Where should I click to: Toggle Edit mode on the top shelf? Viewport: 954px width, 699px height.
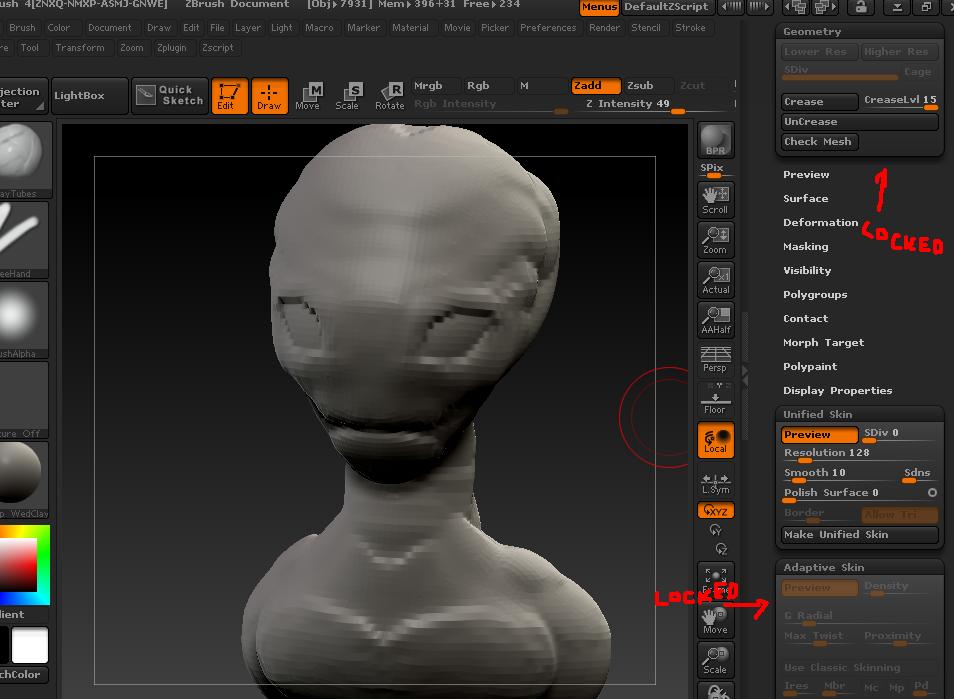click(229, 96)
